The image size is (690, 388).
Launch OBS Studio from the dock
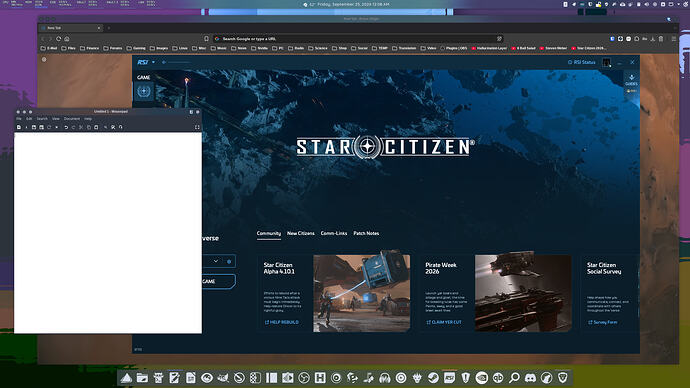coord(304,377)
